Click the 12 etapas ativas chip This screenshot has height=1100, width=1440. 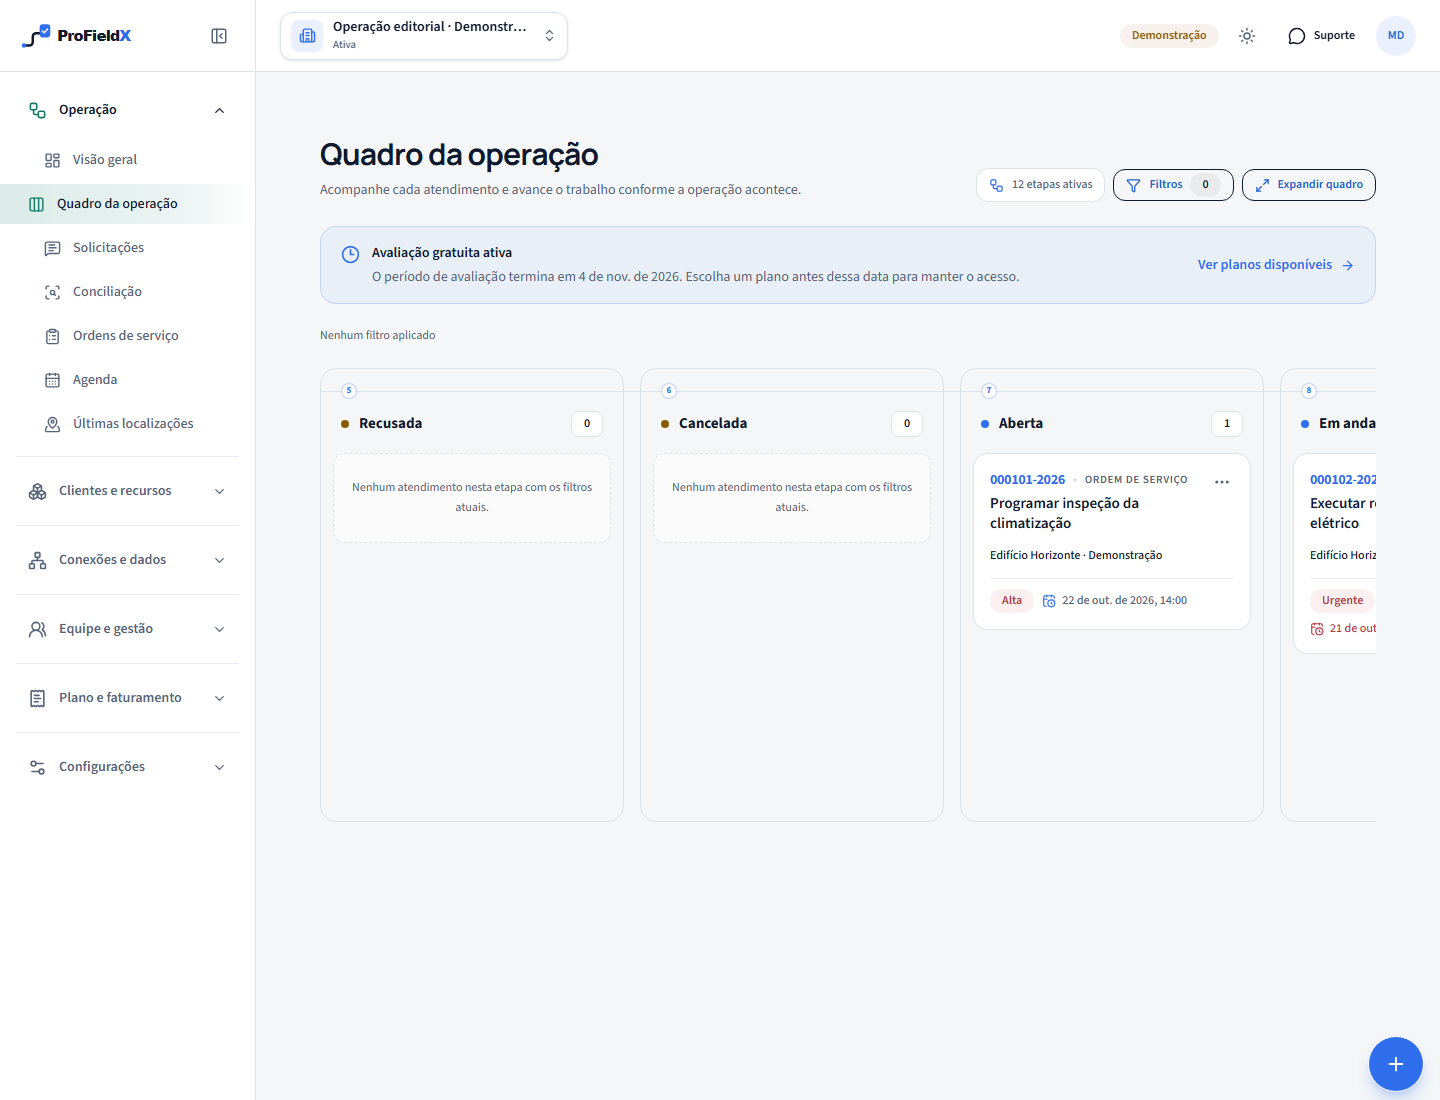[1041, 185]
